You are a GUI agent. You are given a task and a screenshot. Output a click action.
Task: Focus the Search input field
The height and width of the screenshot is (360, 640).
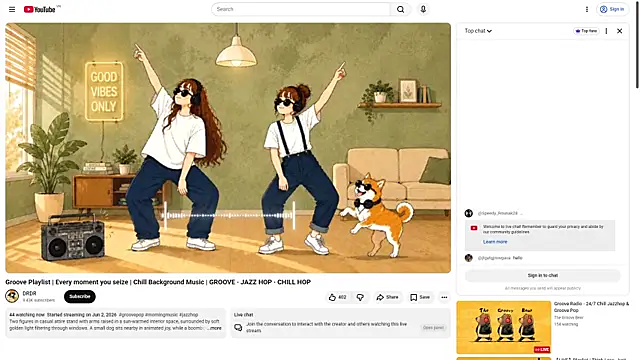301,9
